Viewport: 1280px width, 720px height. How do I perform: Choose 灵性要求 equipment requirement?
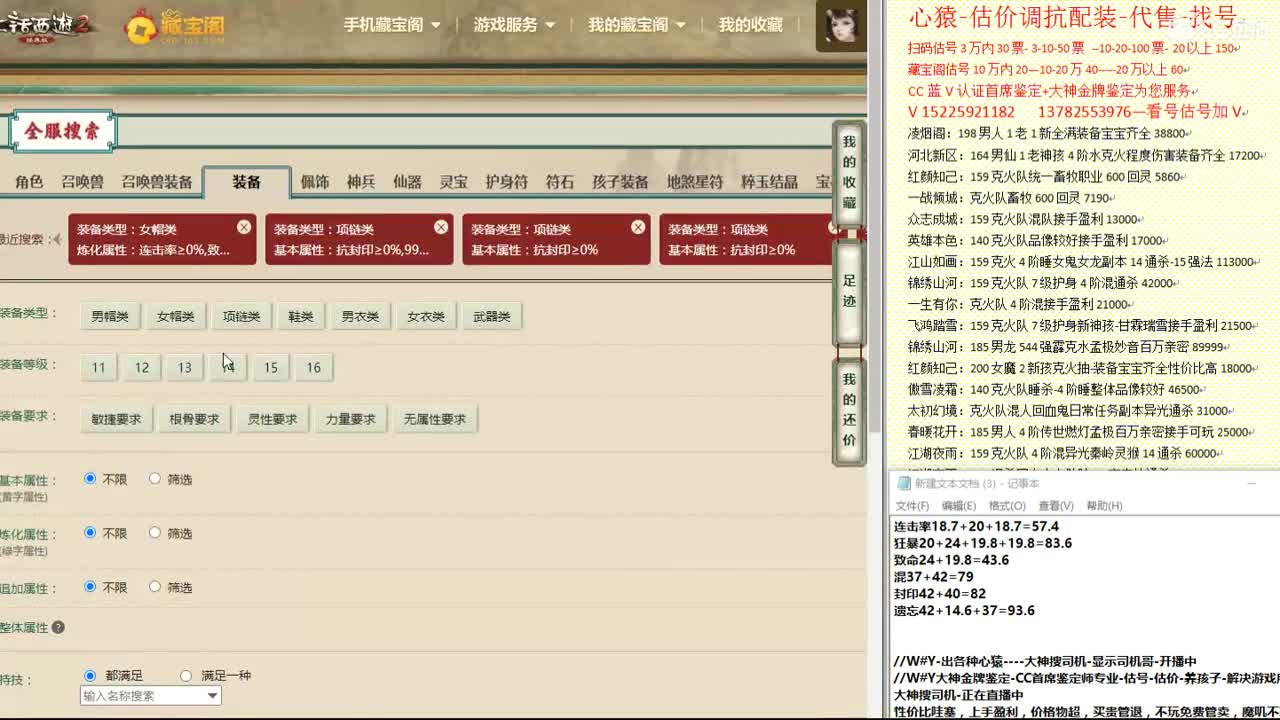272,419
